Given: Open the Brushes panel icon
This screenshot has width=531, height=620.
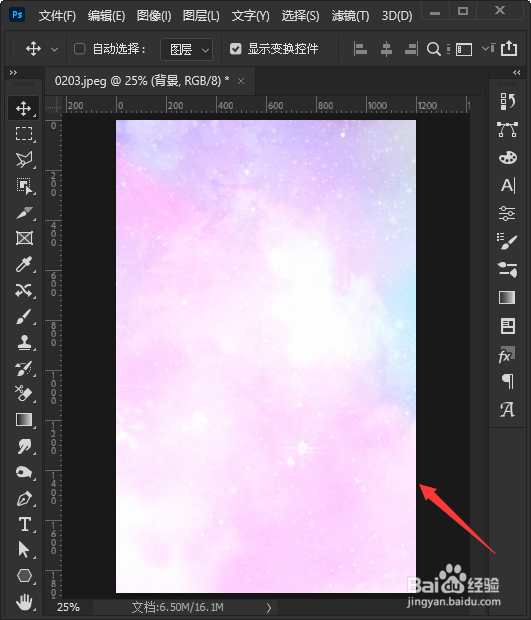Looking at the screenshot, I should (507, 241).
